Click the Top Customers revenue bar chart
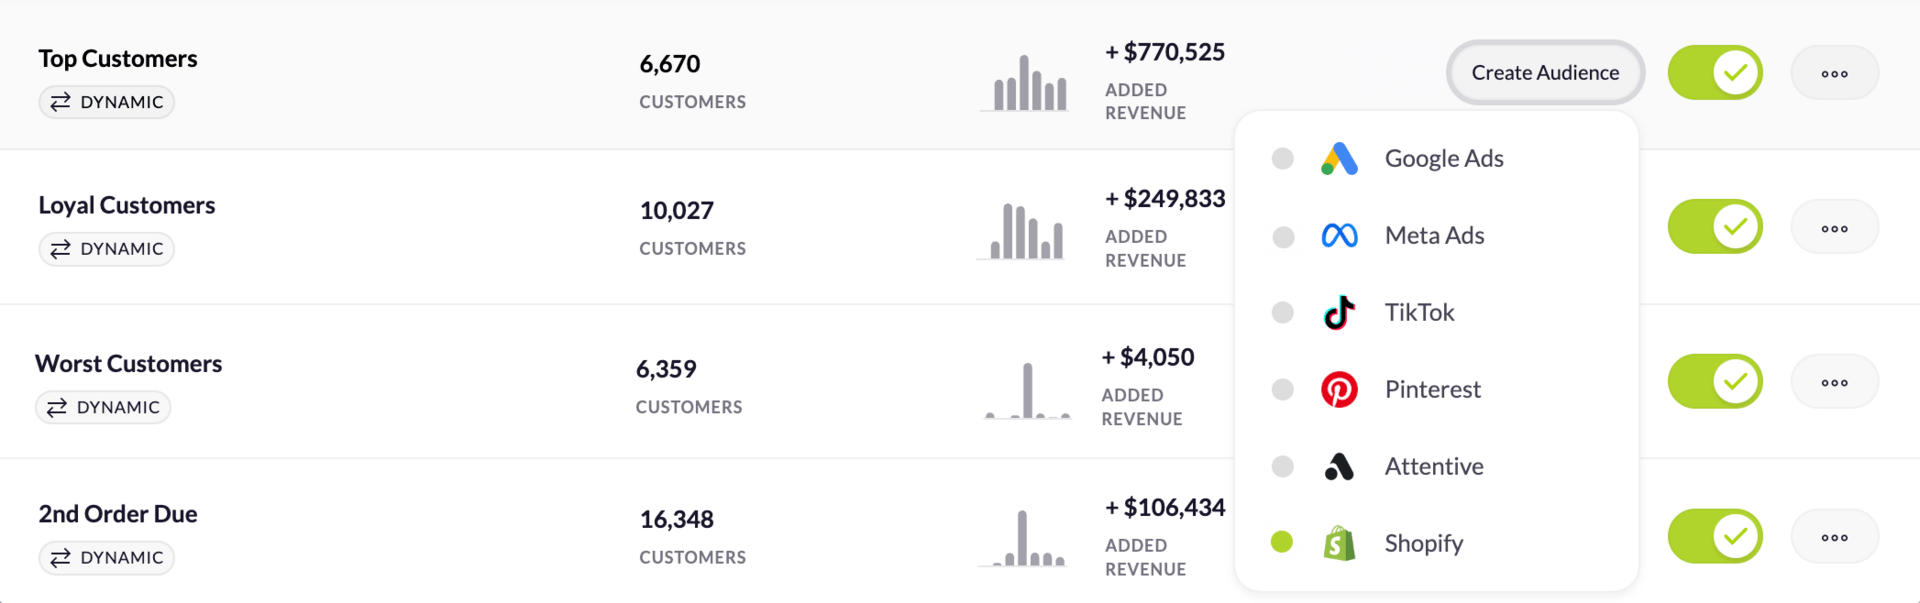The height and width of the screenshot is (603, 1920). [x=1029, y=83]
